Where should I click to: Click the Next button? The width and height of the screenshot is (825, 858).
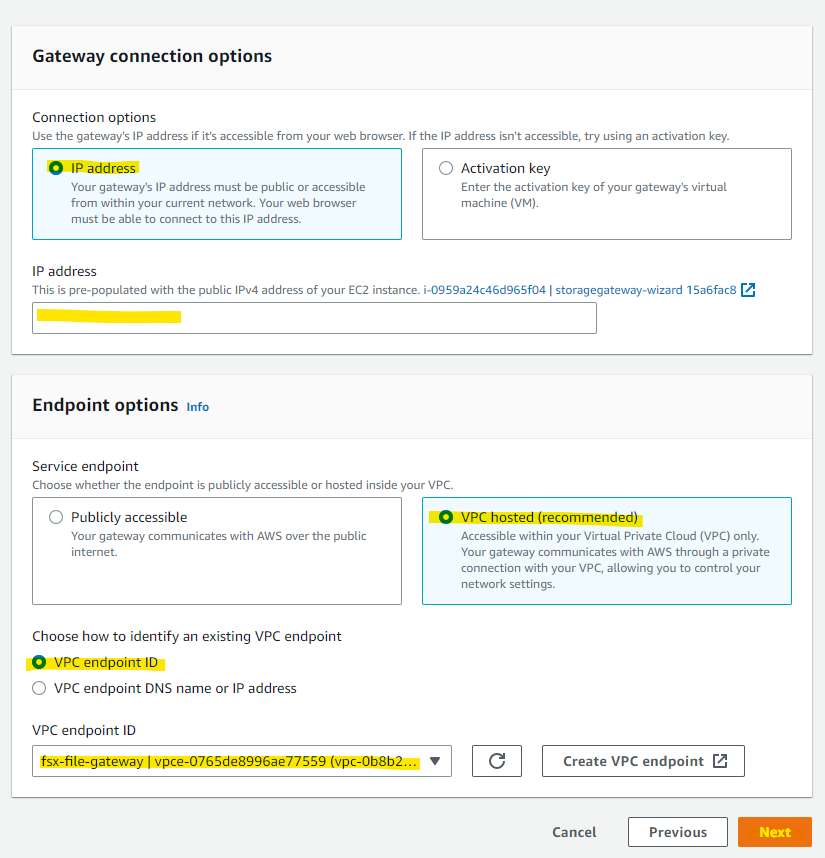pos(774,832)
